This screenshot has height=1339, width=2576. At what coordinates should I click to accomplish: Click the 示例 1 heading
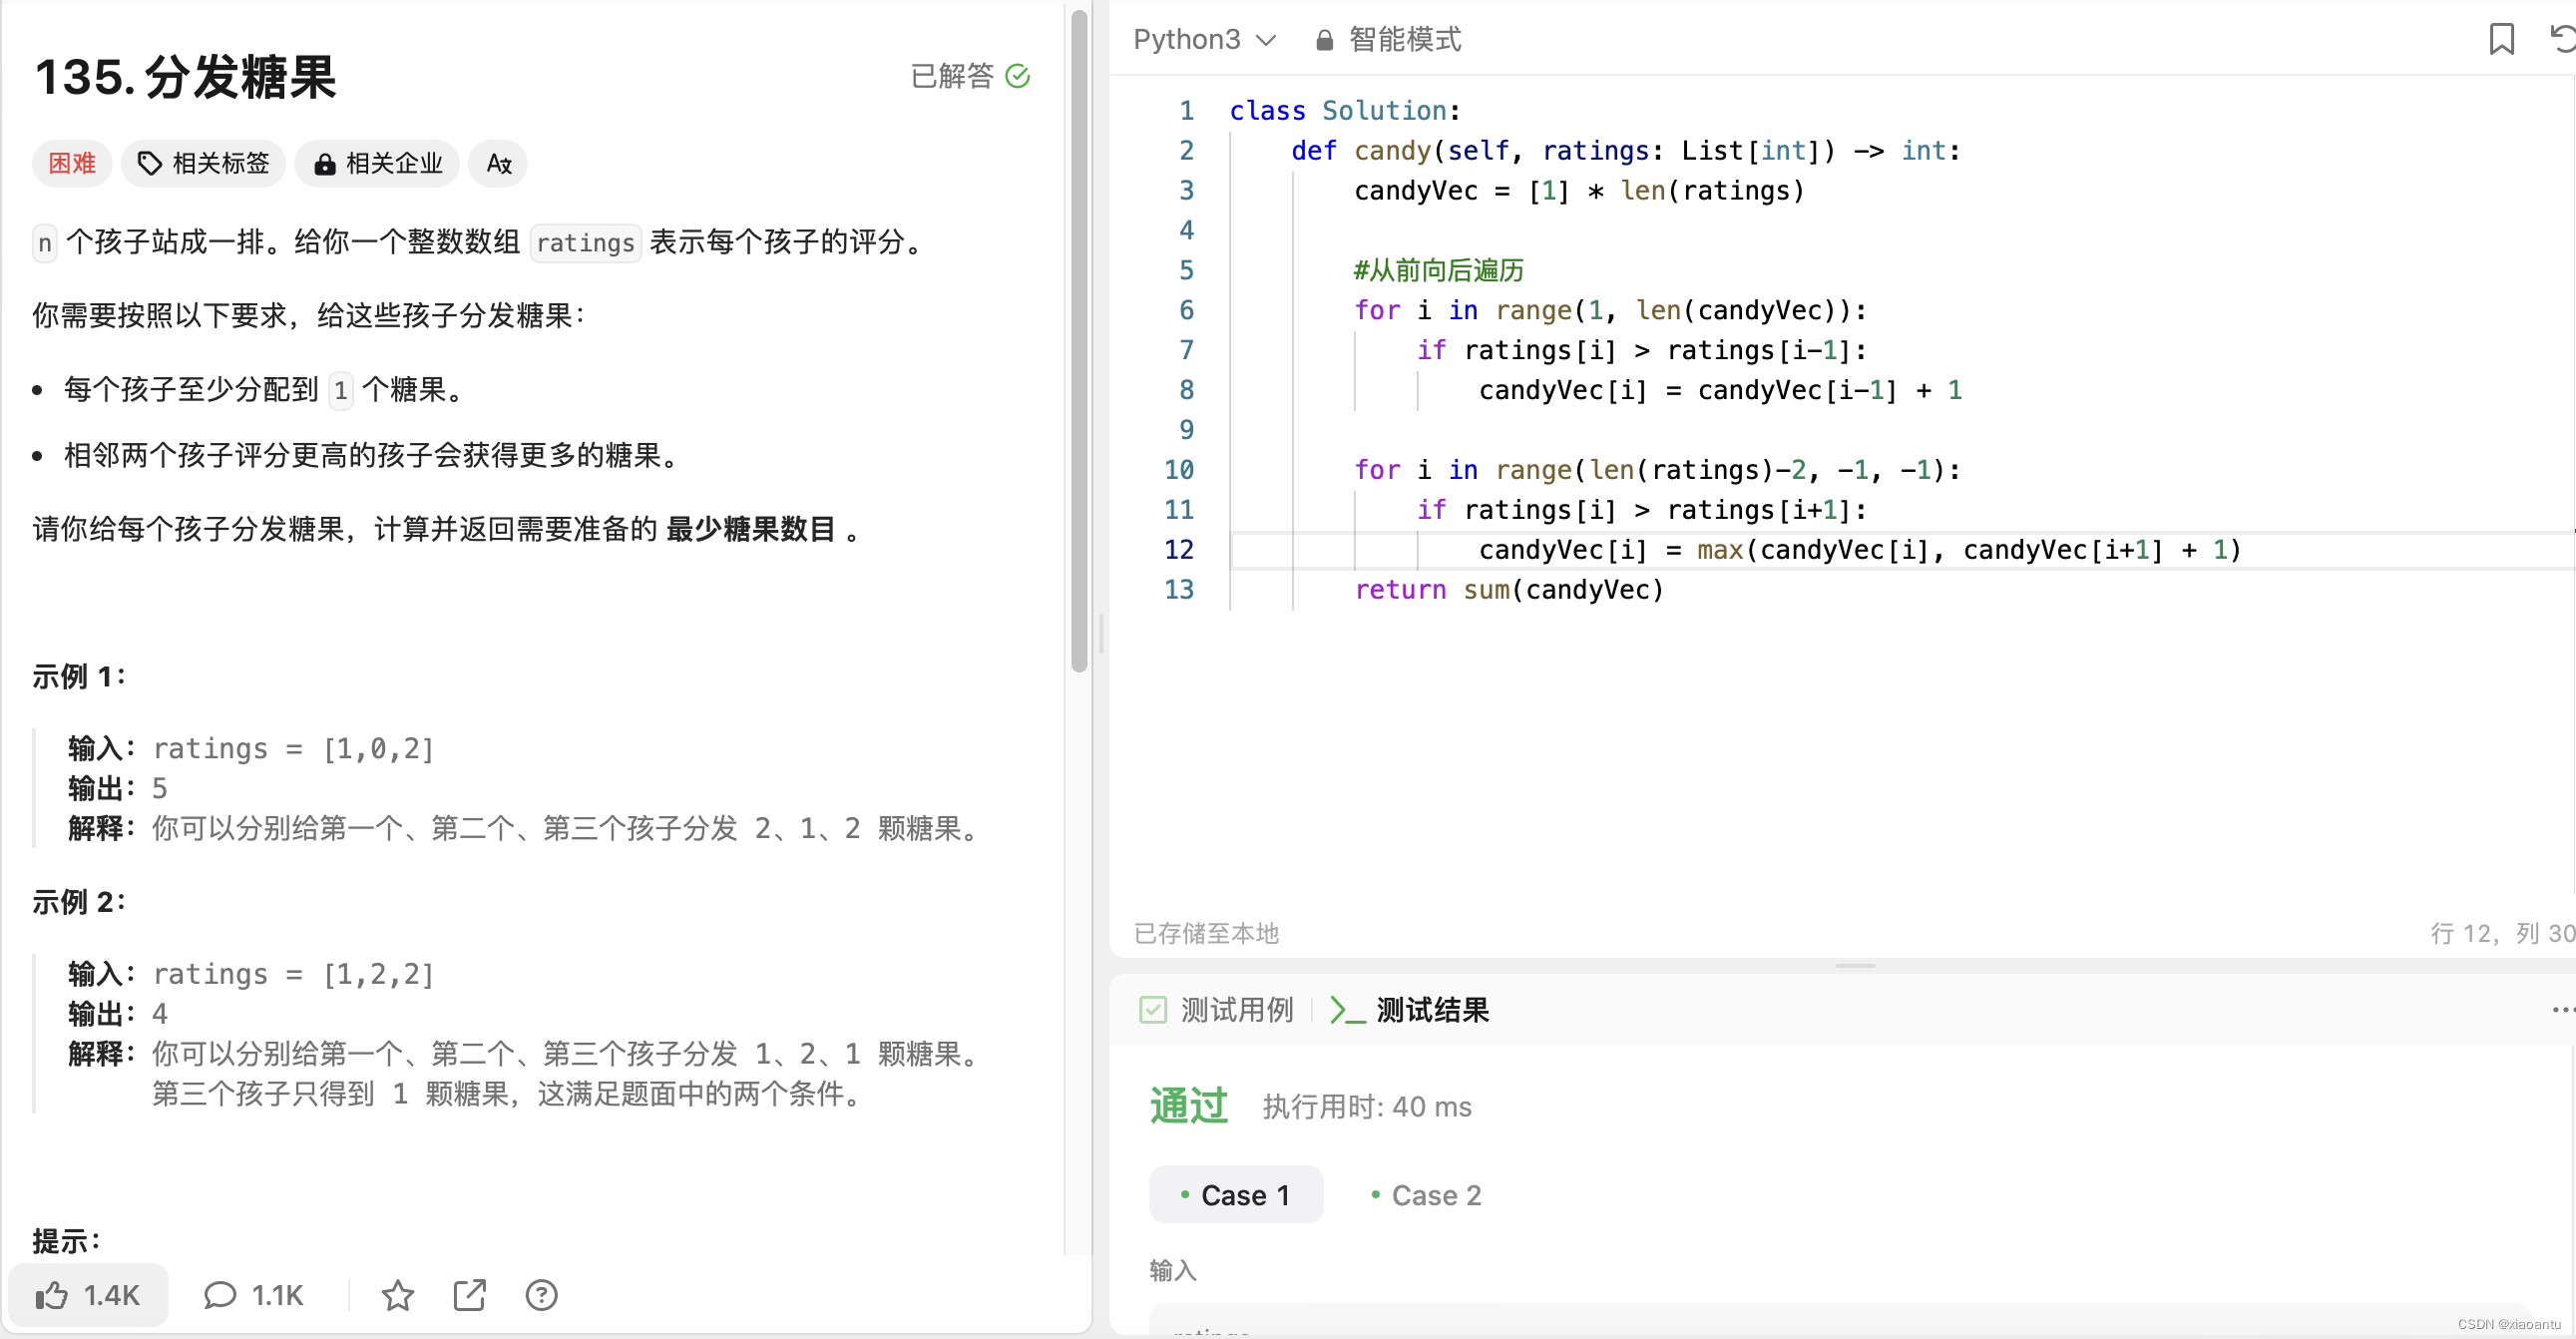click(x=79, y=676)
